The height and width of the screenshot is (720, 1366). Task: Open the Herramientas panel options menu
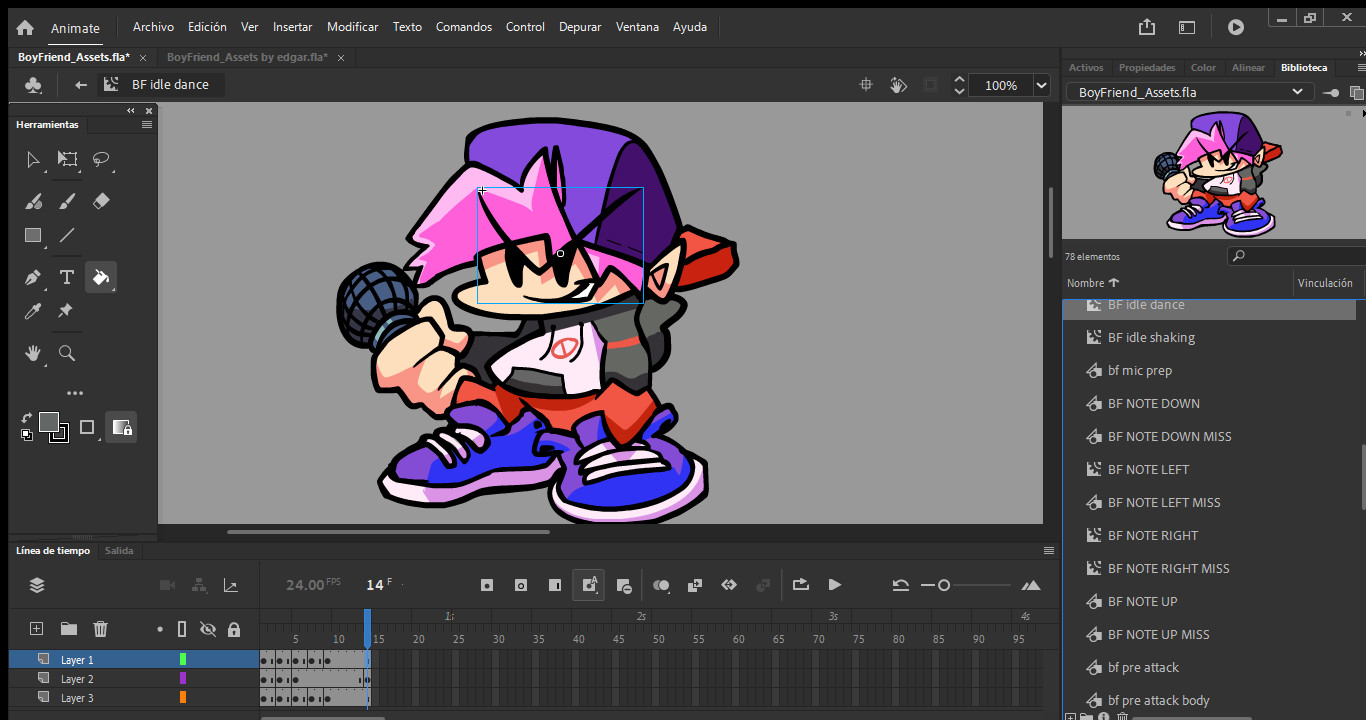point(147,125)
